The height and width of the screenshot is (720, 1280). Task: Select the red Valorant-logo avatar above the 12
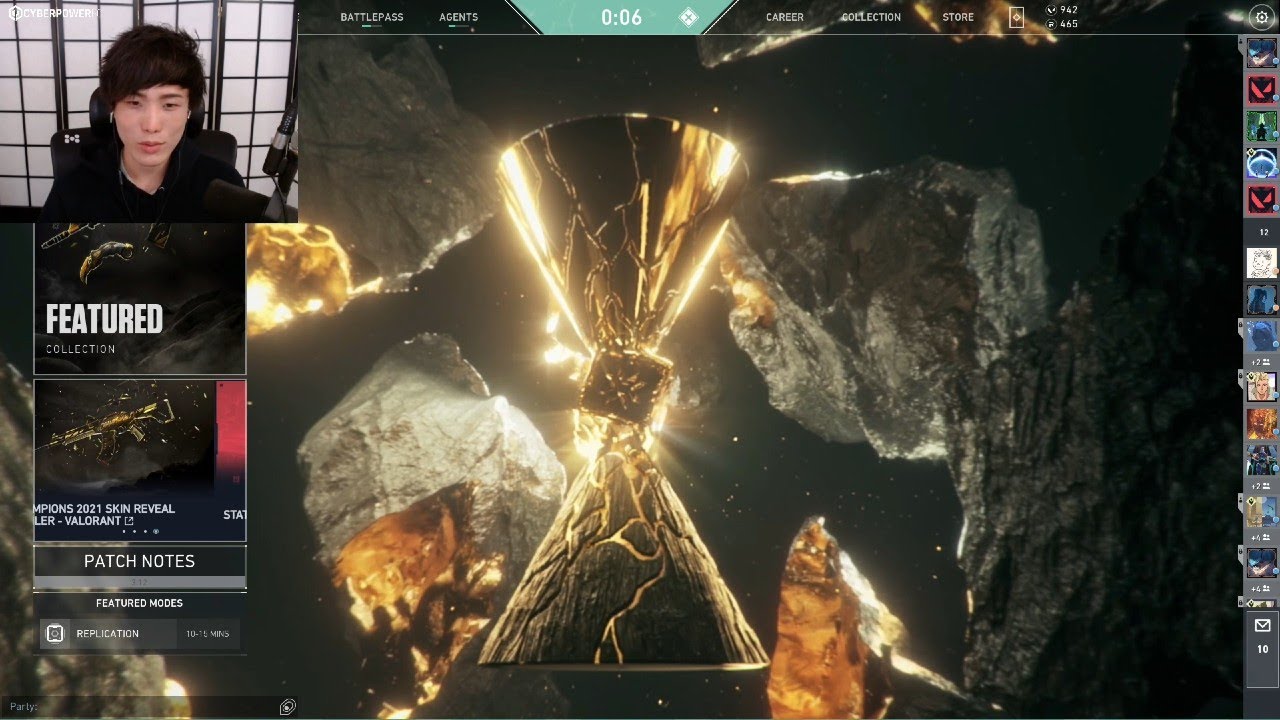[x=1262, y=199]
